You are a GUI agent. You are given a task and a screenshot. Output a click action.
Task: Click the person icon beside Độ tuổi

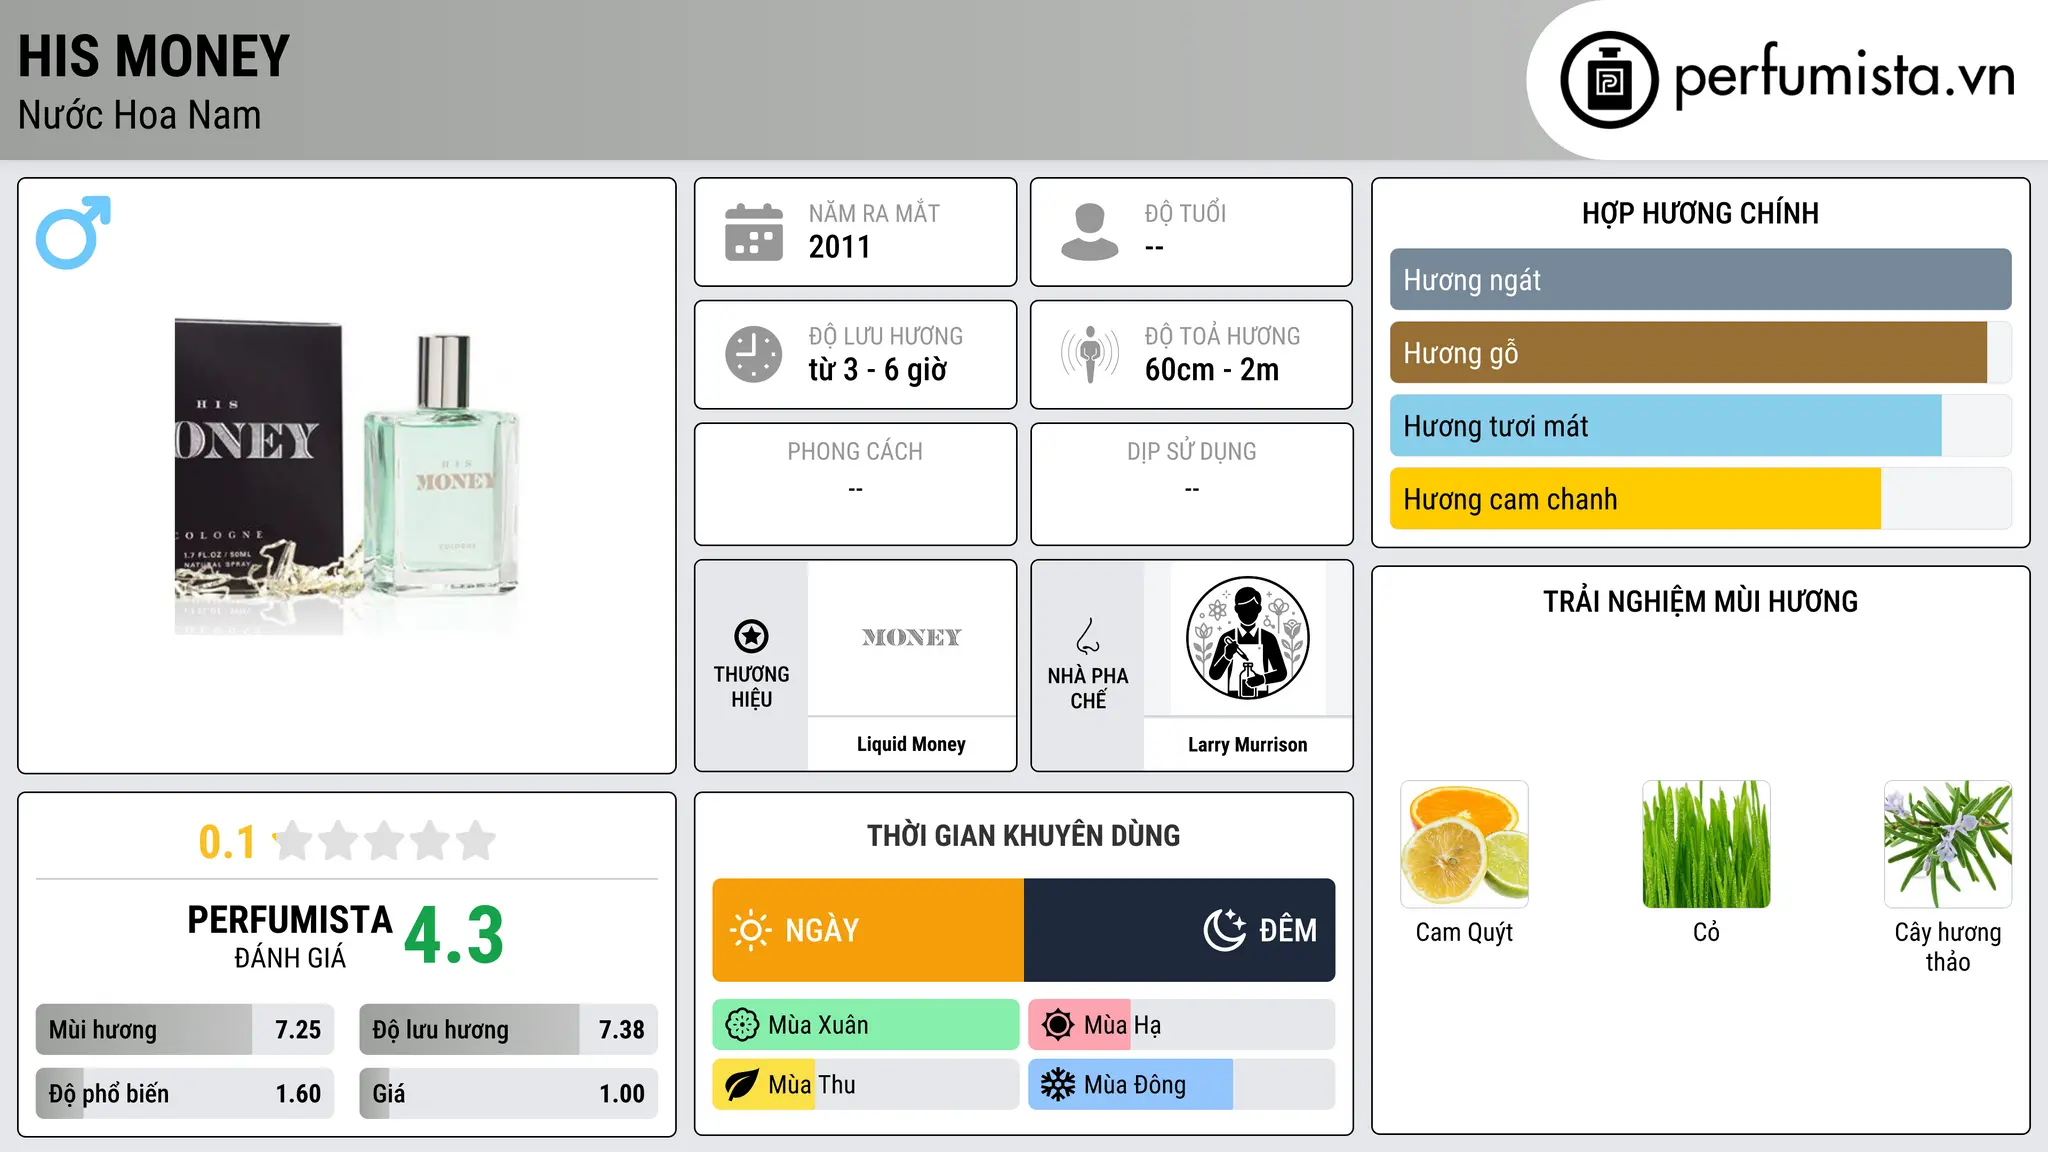coord(1090,232)
